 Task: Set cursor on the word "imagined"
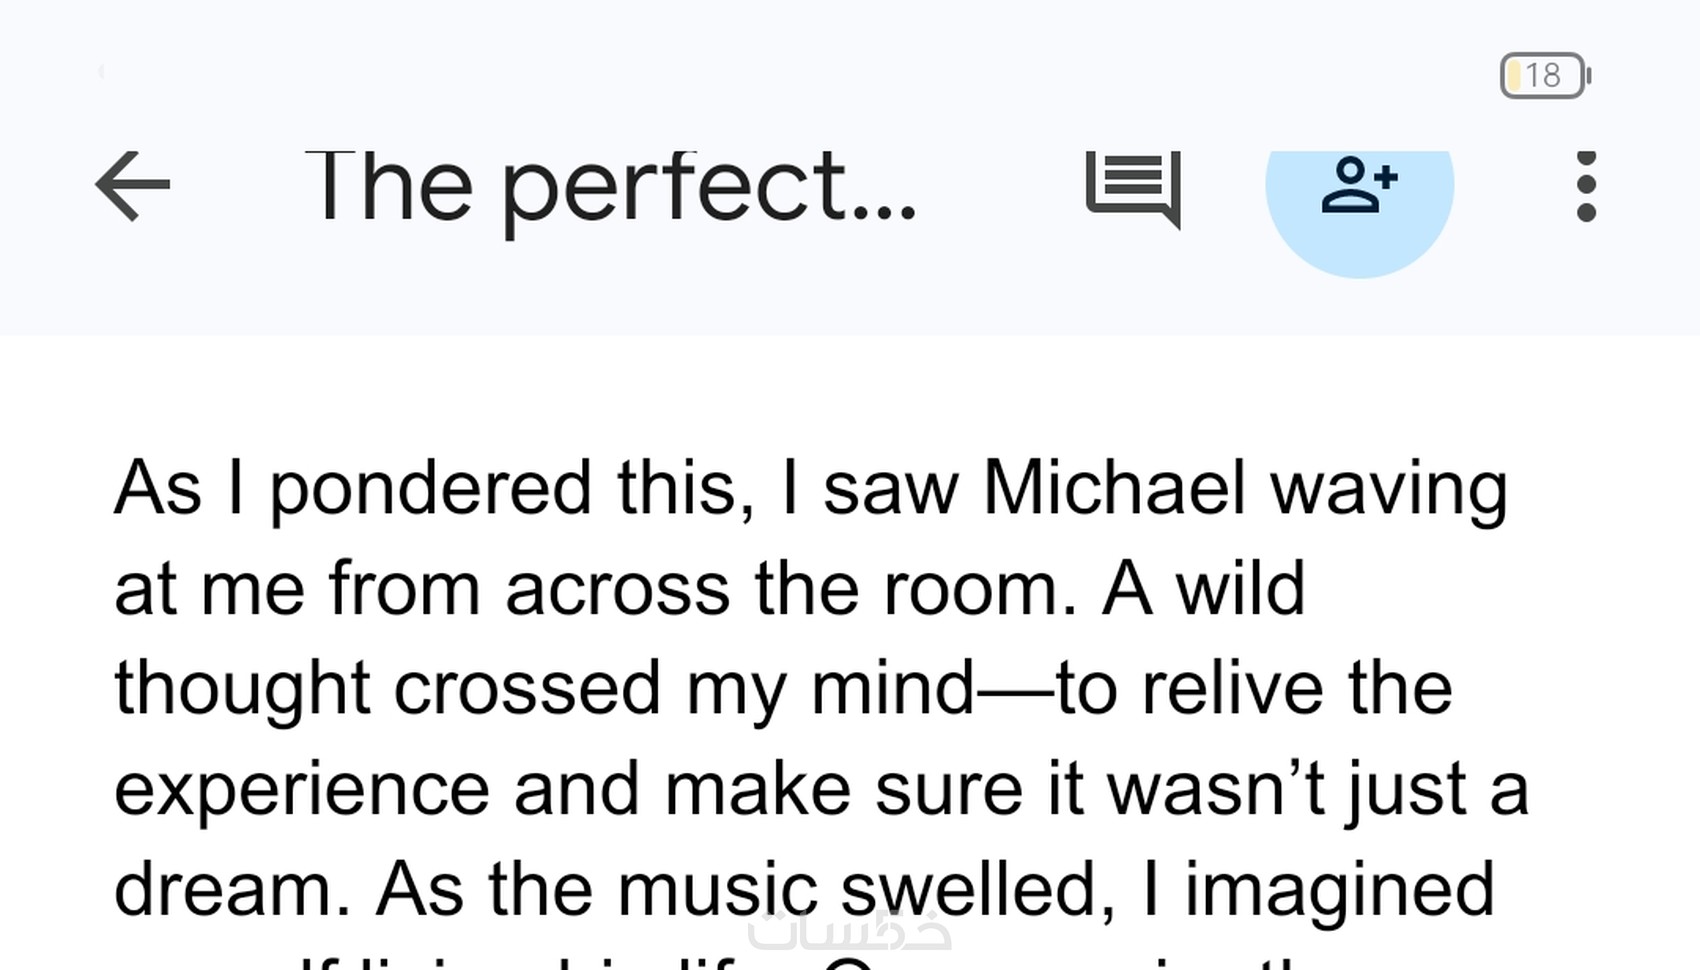(1339, 890)
